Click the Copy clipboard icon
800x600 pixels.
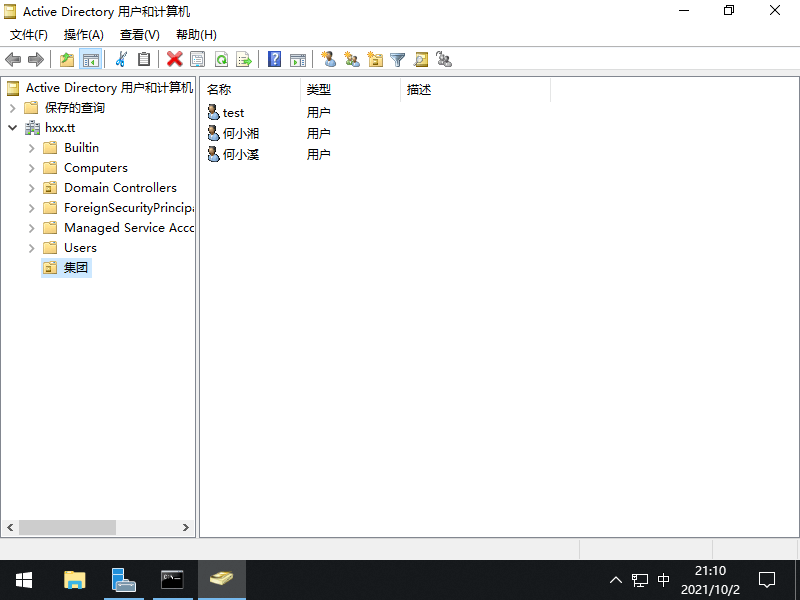coord(144,60)
